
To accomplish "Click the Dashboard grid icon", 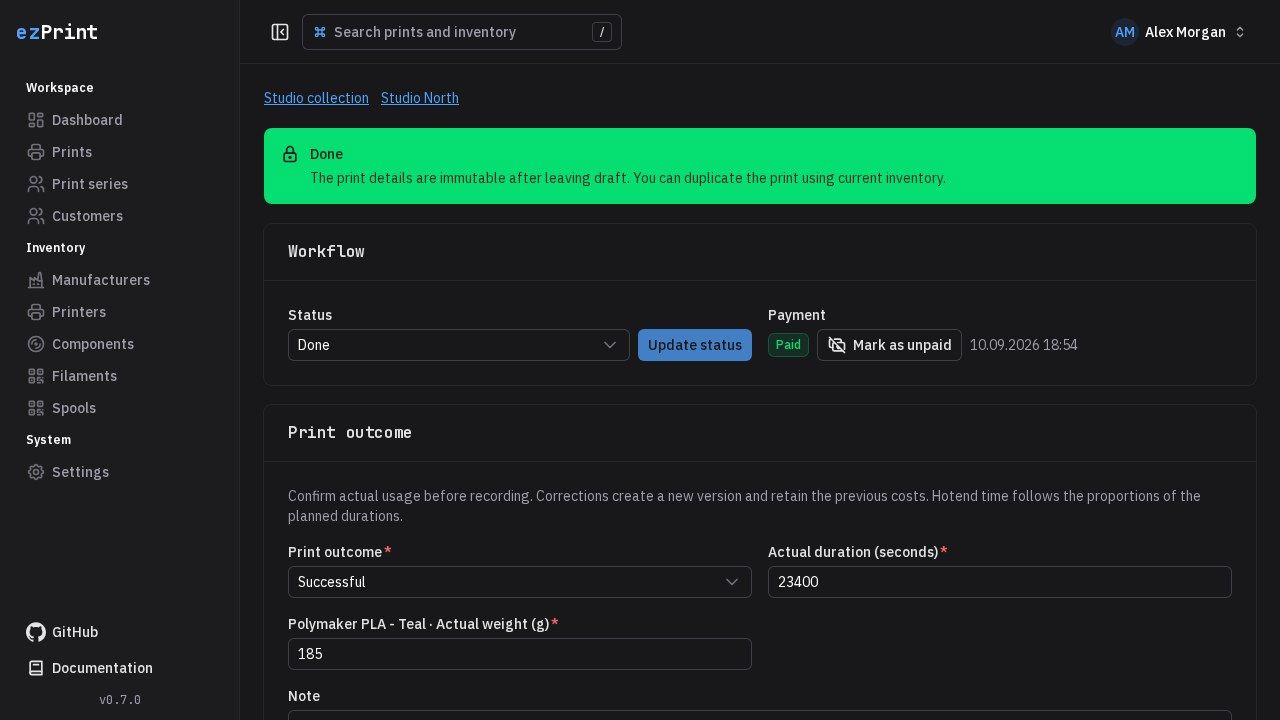I will point(36,120).
